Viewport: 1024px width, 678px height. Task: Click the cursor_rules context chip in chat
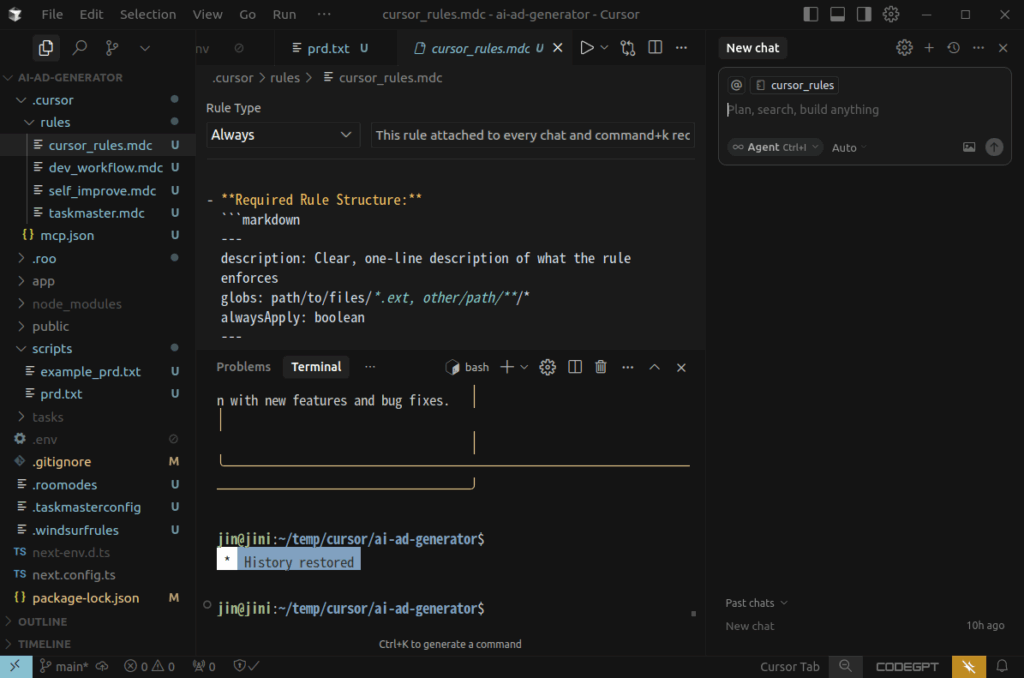pyautogui.click(x=795, y=85)
